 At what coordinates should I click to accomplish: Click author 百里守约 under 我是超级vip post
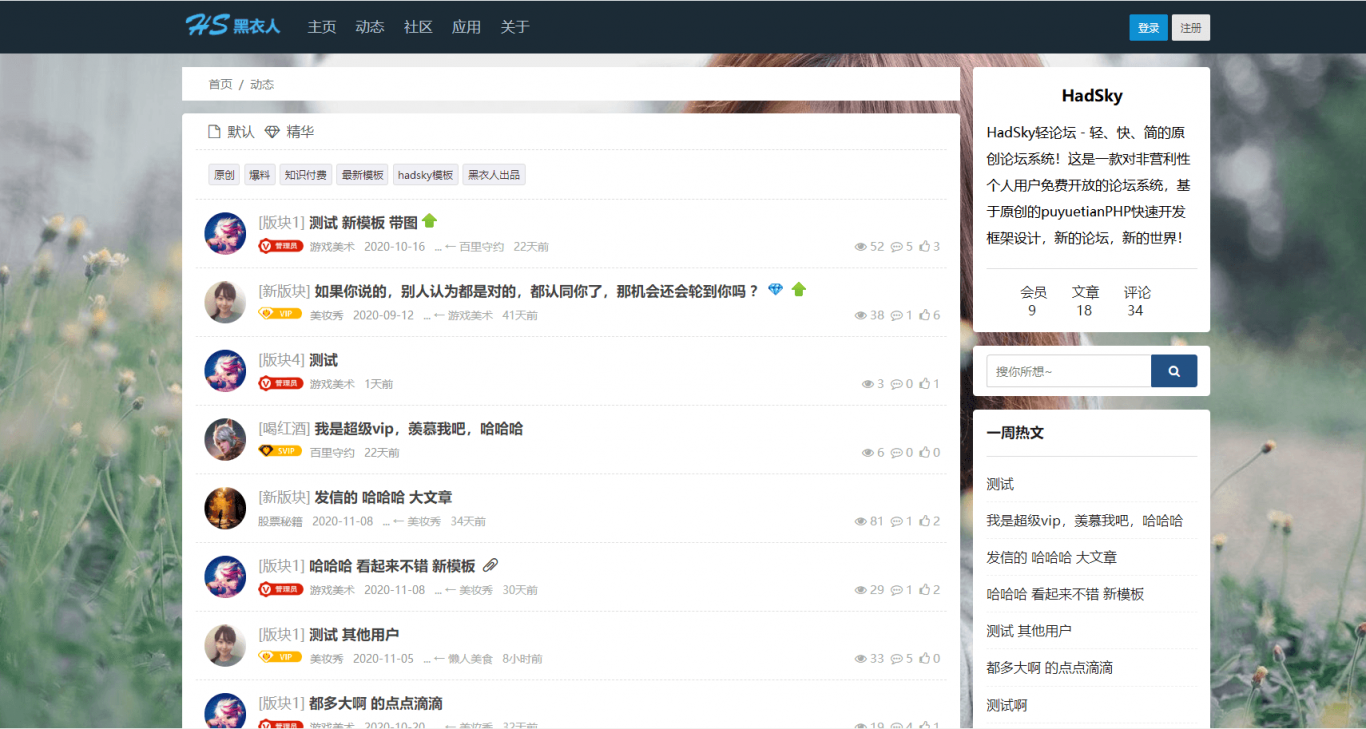(332, 453)
